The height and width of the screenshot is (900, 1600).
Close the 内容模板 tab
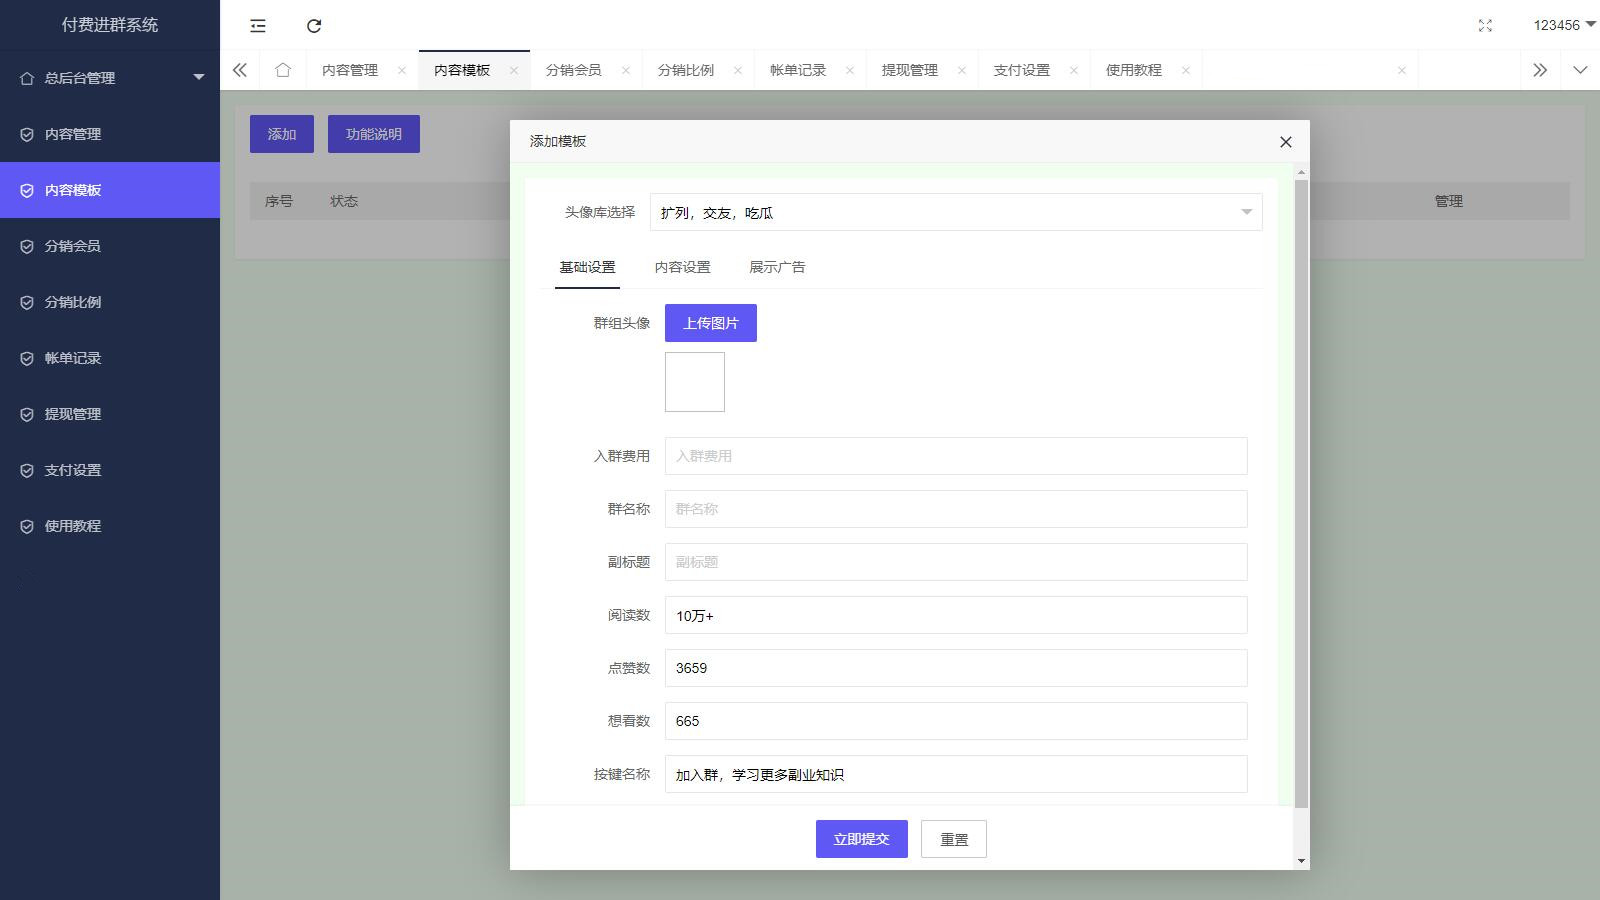[x=514, y=70]
